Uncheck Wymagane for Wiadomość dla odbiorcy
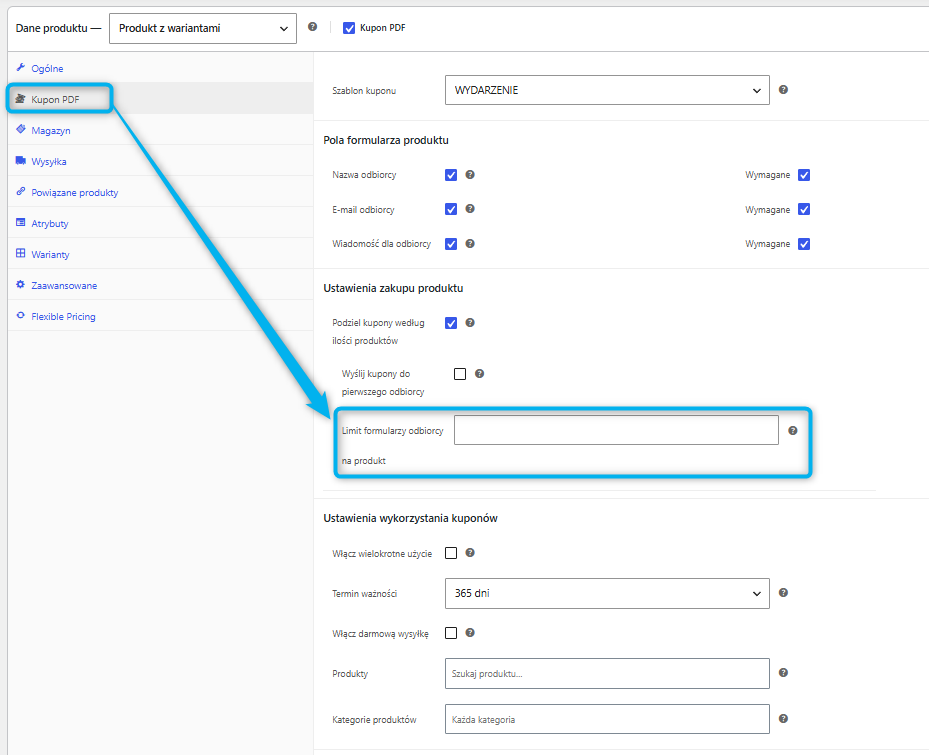The width and height of the screenshot is (929, 755). (804, 244)
